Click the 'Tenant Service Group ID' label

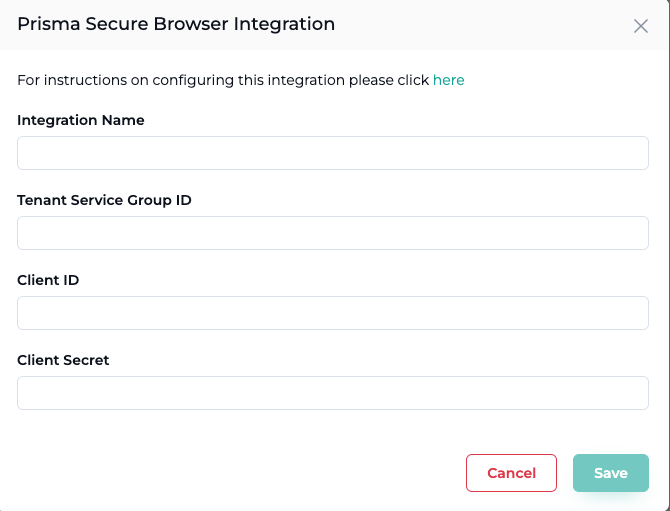104,200
